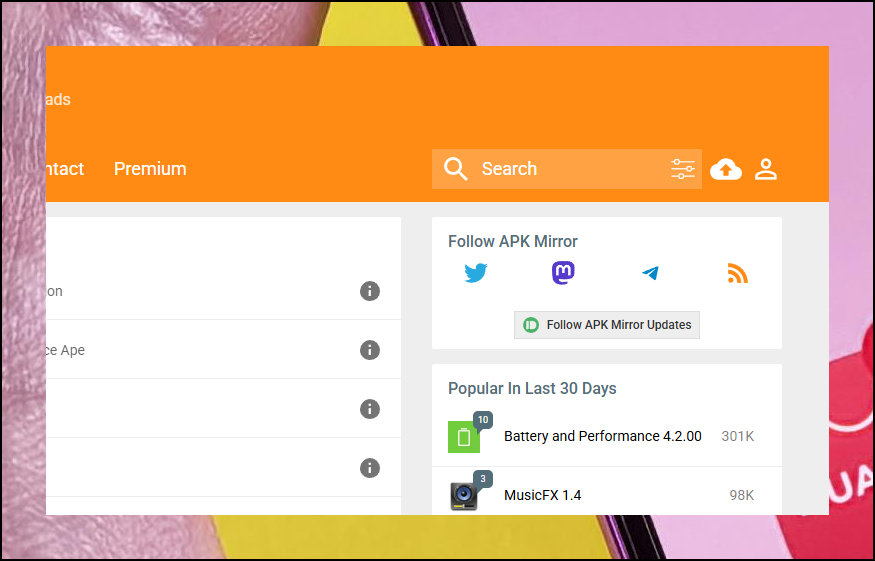Open the search filter sliders icon
875x561 pixels.
[682, 169]
